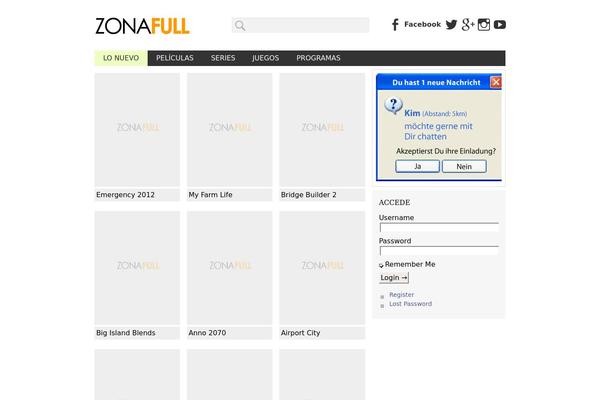The image size is (600, 400).
Task: Click the Nein button
Action: click(x=464, y=167)
